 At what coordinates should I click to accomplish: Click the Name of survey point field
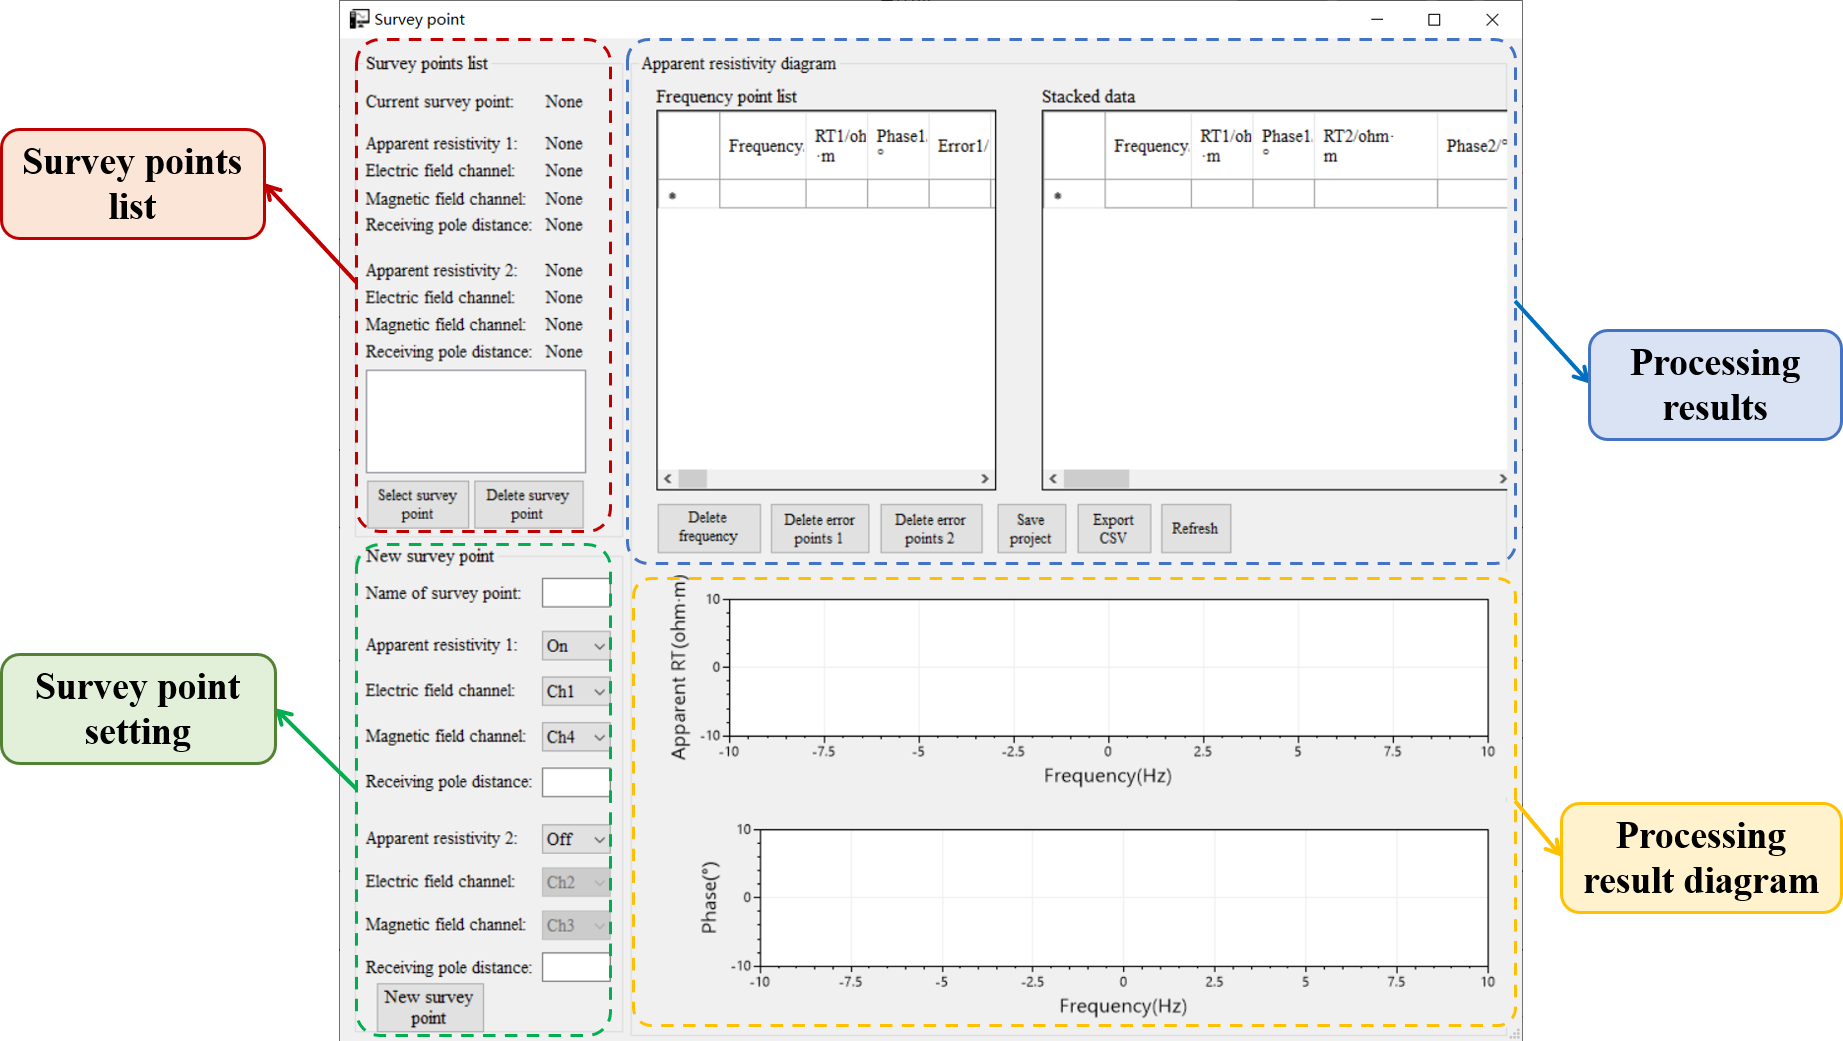pos(576,593)
